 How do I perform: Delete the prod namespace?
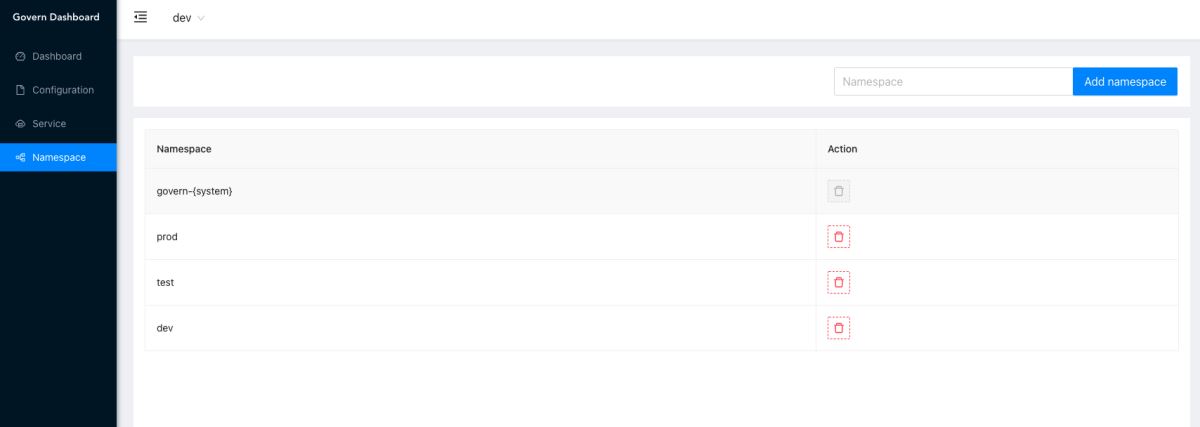tap(838, 237)
